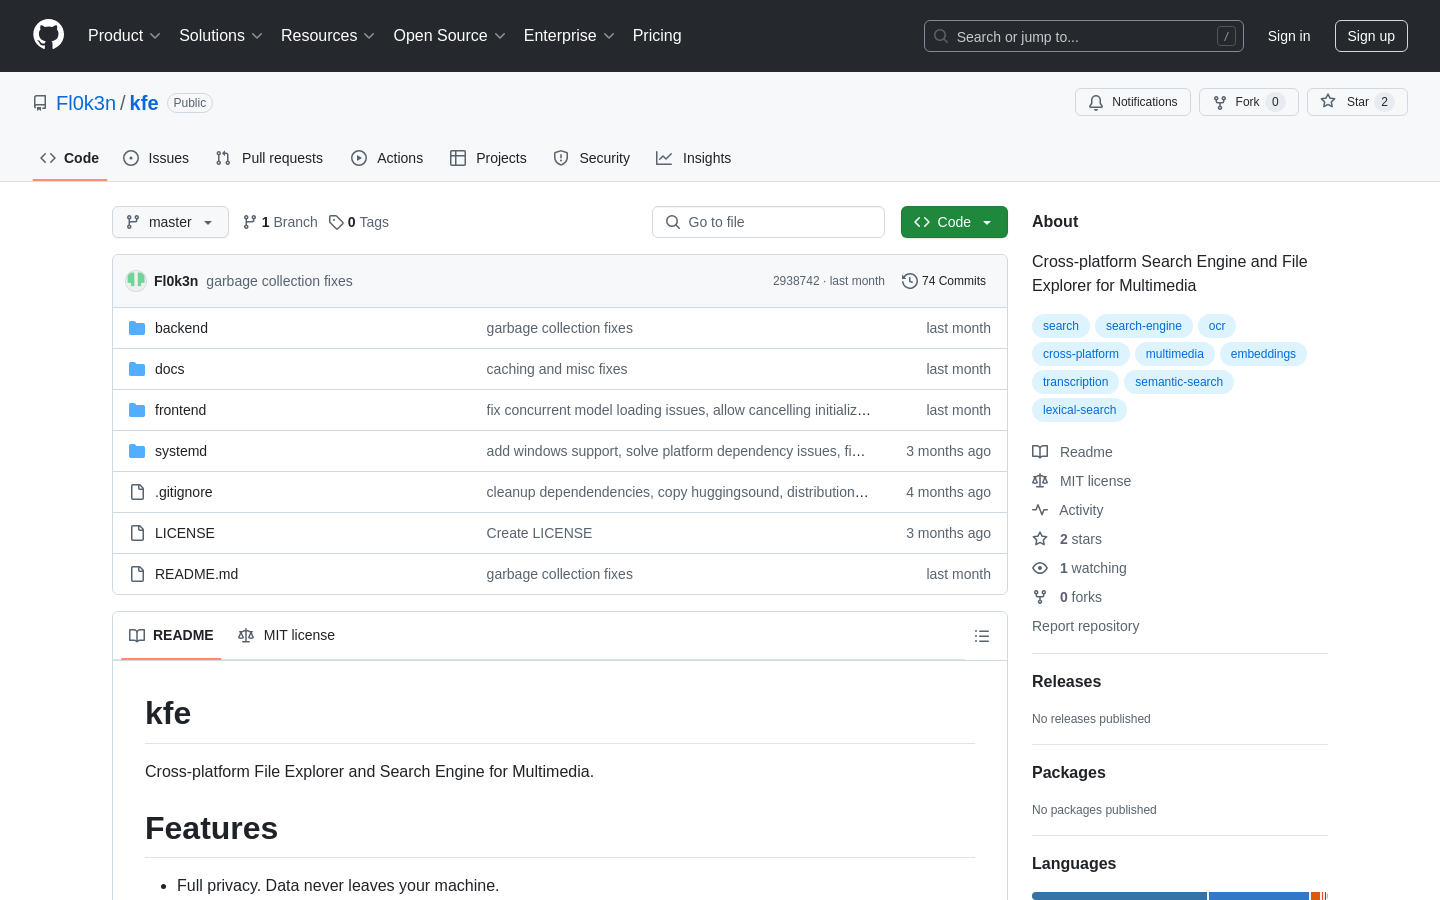Open the 'lexical-search' topic tag
Viewport: 1440px width, 900px height.
pos(1080,410)
